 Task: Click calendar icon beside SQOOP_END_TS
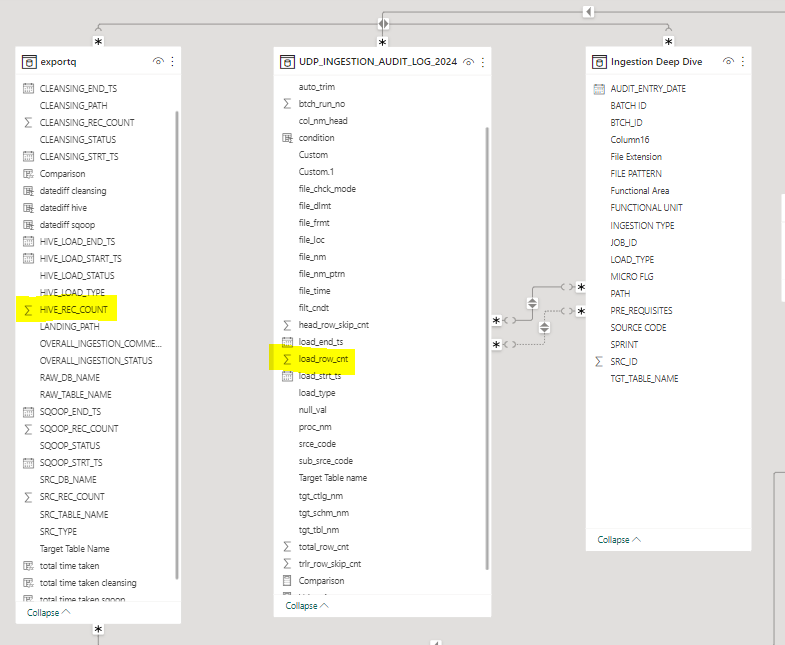click(x=29, y=412)
